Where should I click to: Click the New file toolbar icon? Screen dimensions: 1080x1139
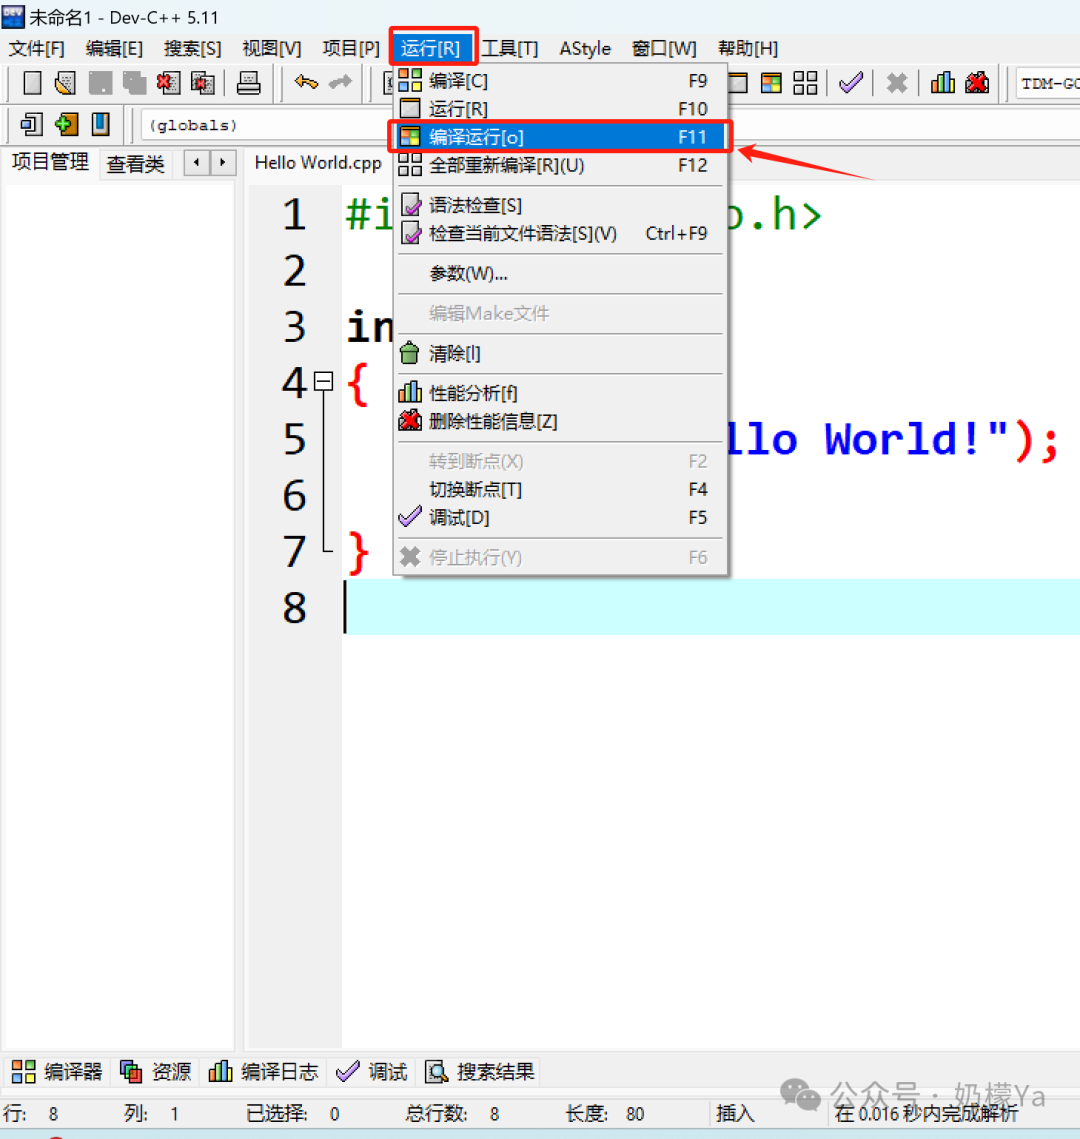(32, 83)
